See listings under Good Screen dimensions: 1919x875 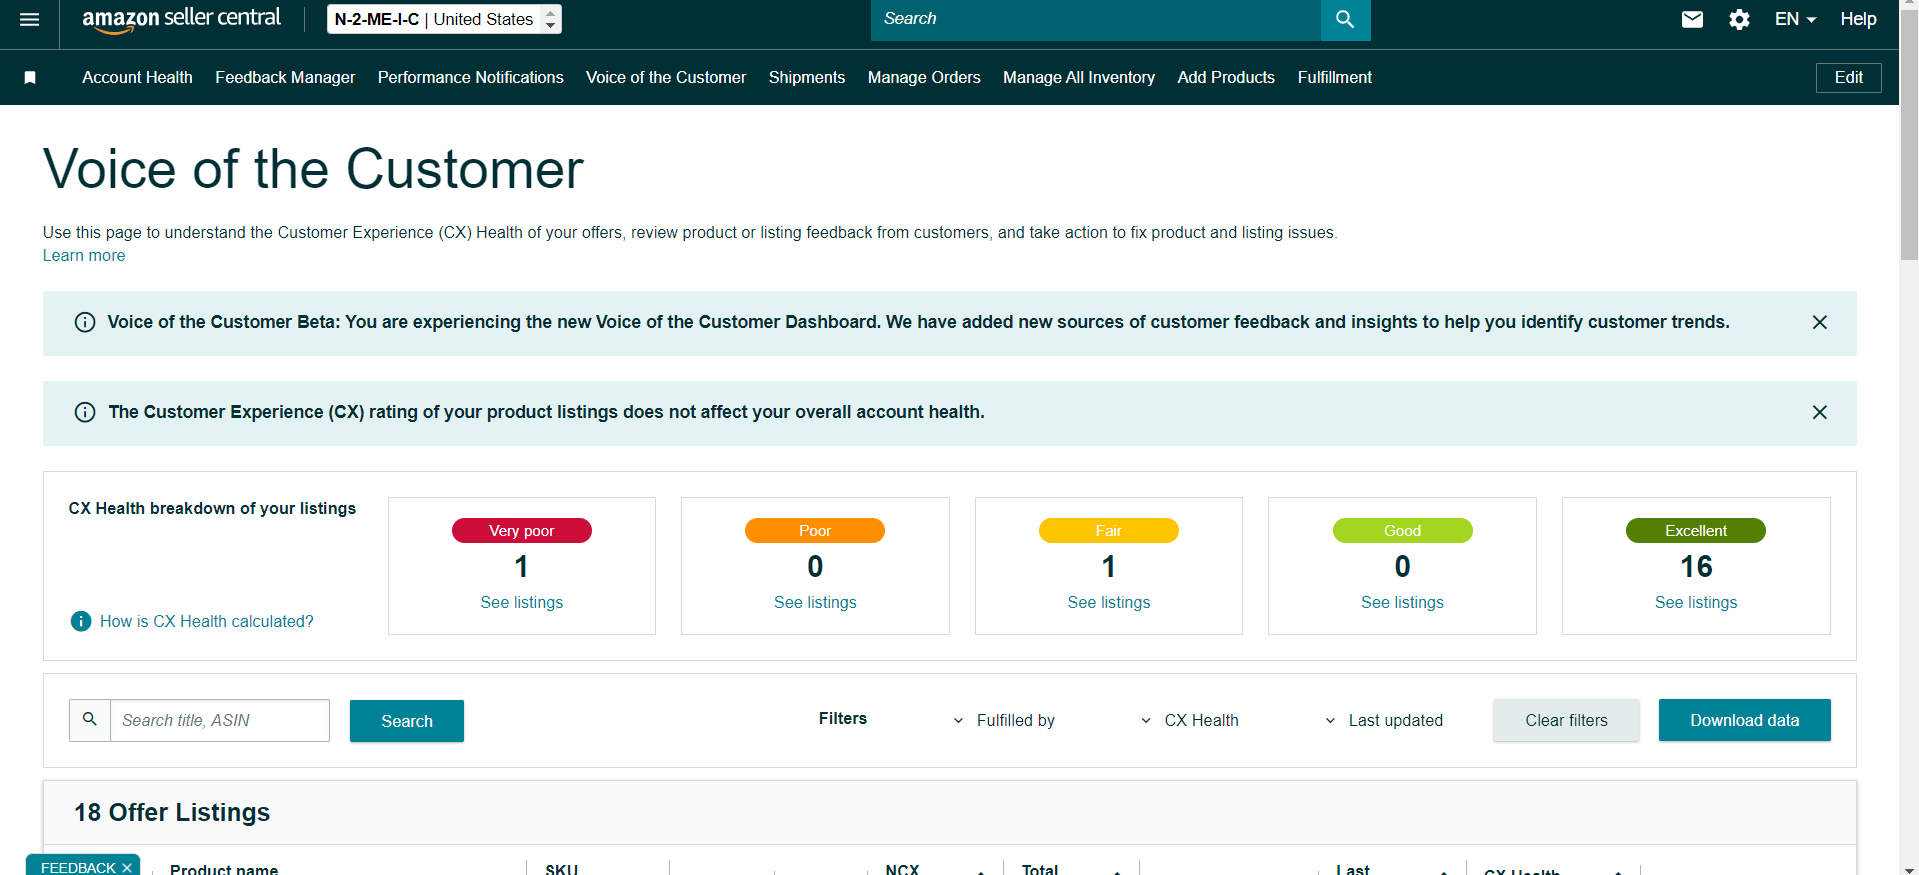click(x=1402, y=602)
